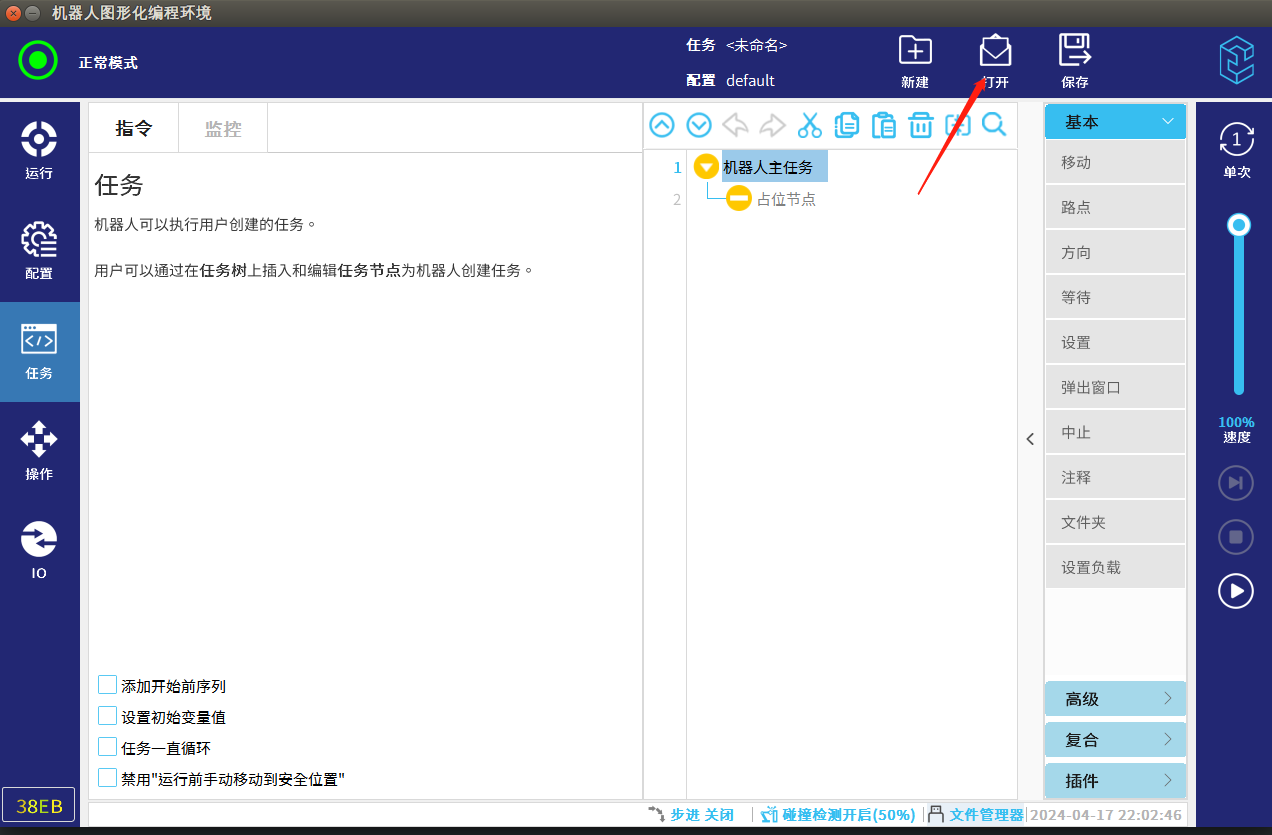Check the 设置初始变量值 option
Image resolution: width=1272 pixels, height=835 pixels.
point(108,716)
